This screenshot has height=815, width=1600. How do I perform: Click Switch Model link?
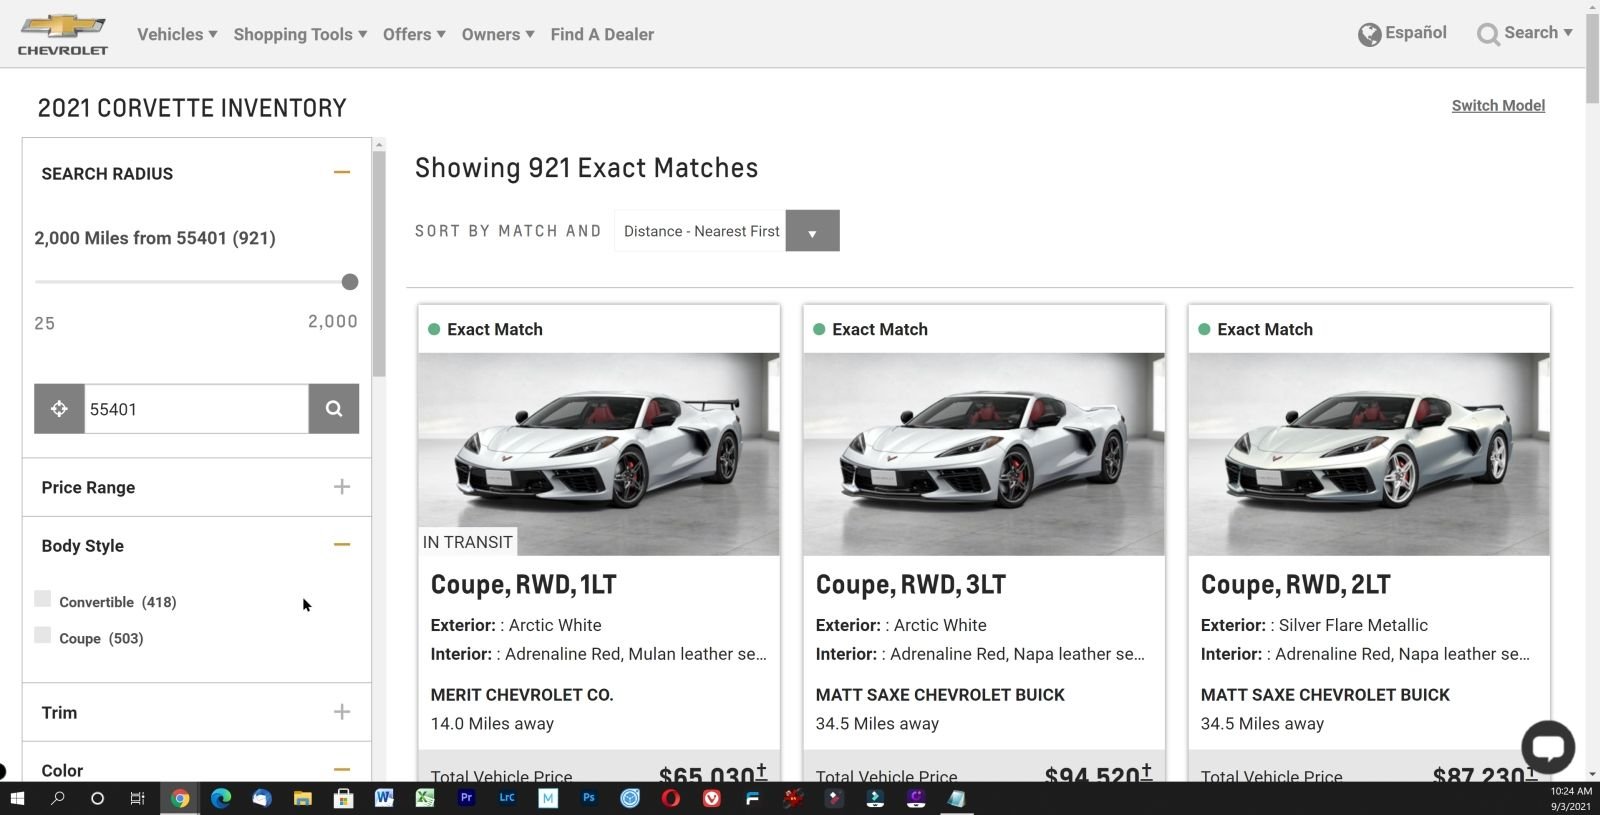click(1498, 106)
